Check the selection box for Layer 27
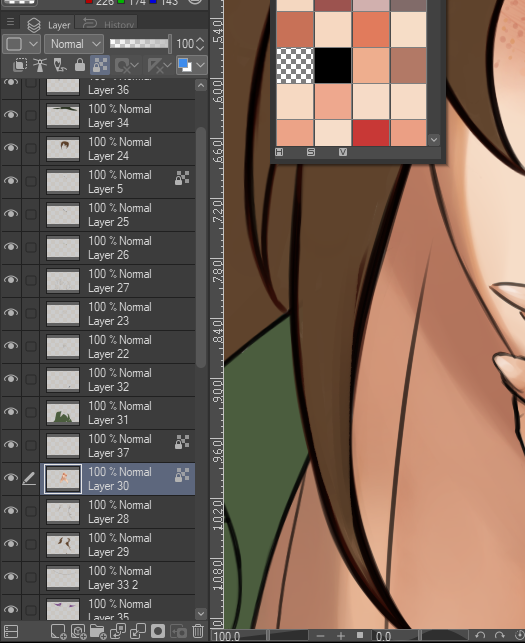This screenshot has height=643, width=525. [31, 280]
